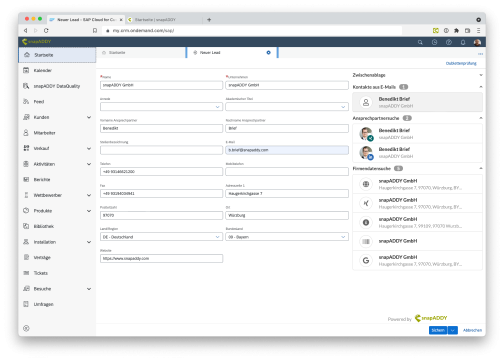Go back with the browser back arrow
This screenshot has width=504, height=360.
pos(26,30)
